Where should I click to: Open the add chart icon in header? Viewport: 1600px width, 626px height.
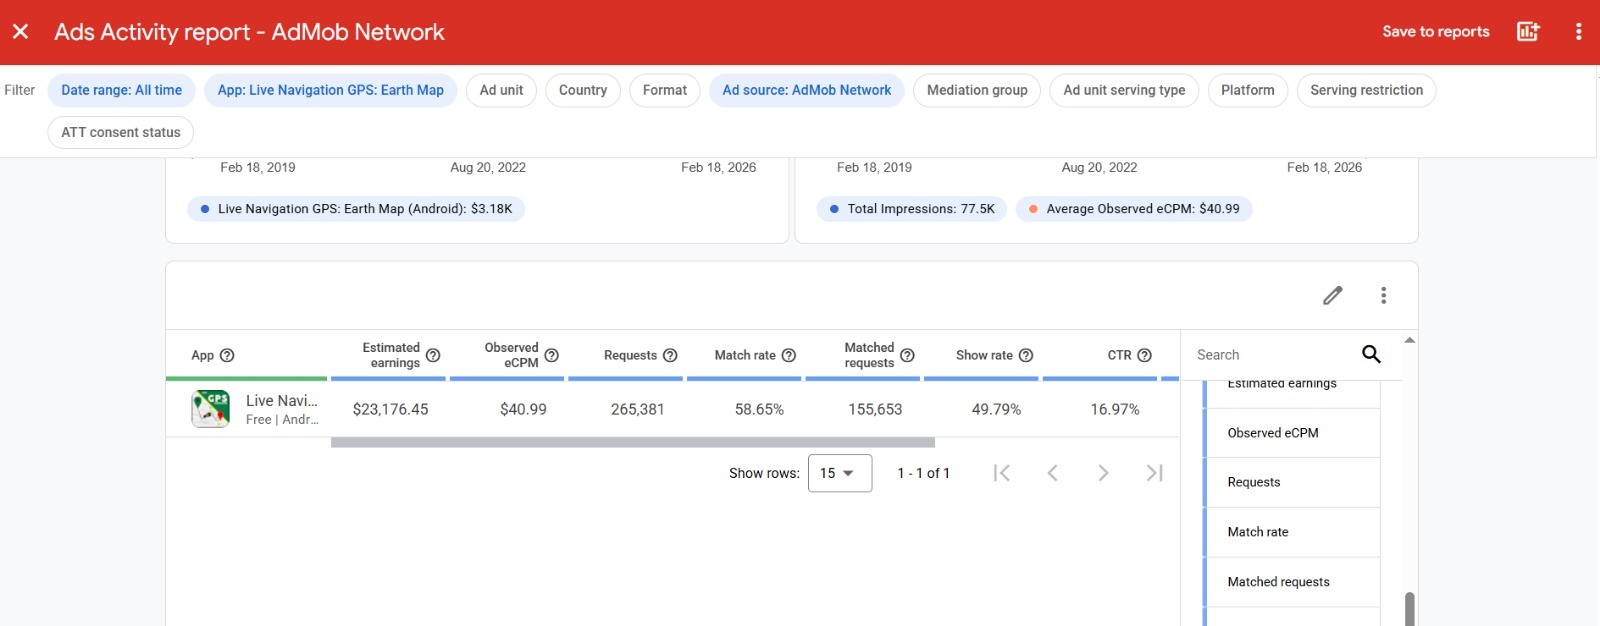(1528, 32)
